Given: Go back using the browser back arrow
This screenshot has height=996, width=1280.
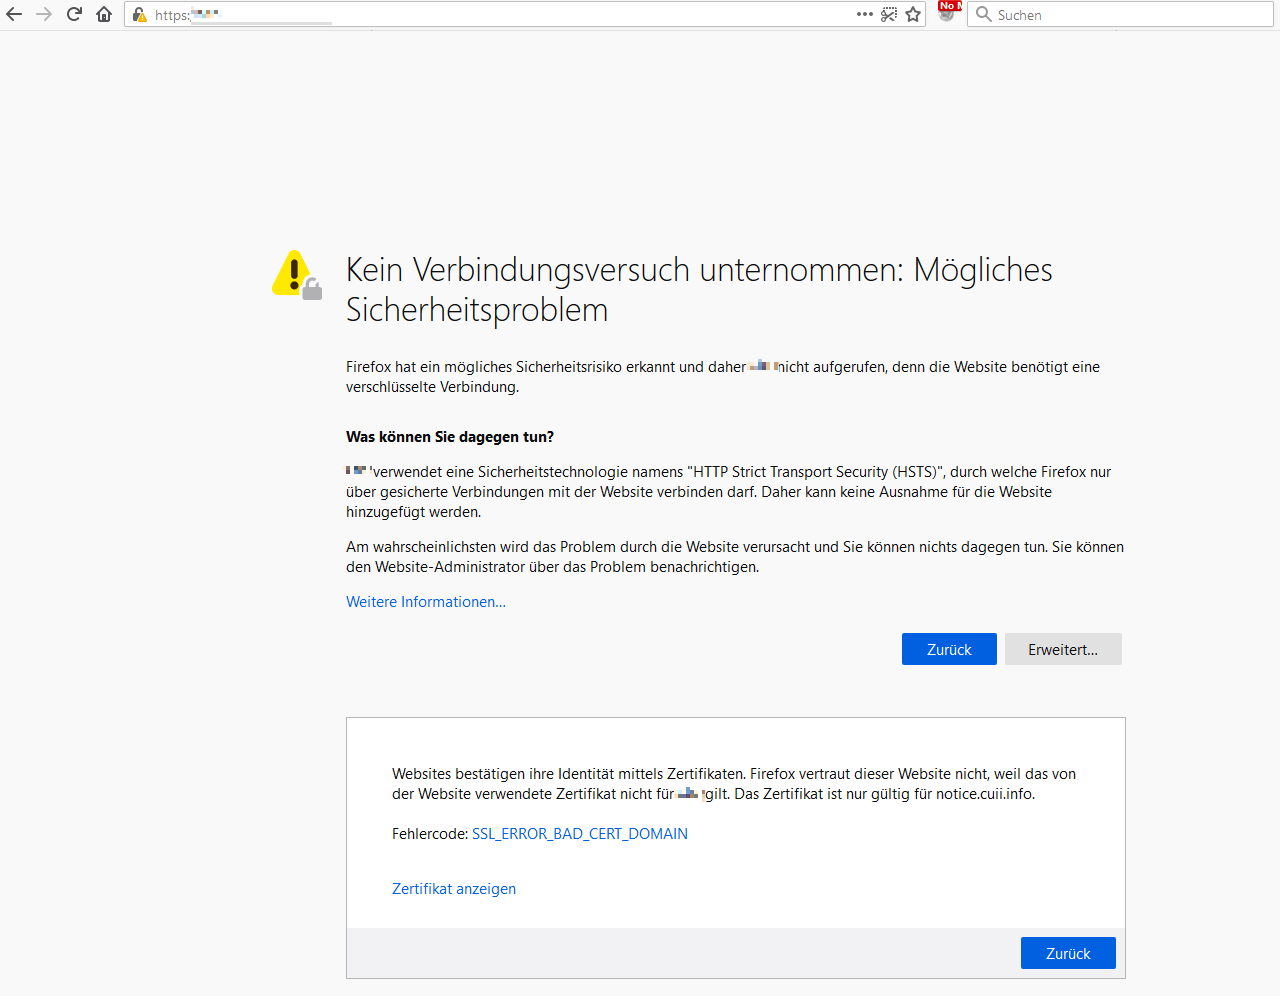Looking at the screenshot, I should pos(14,14).
